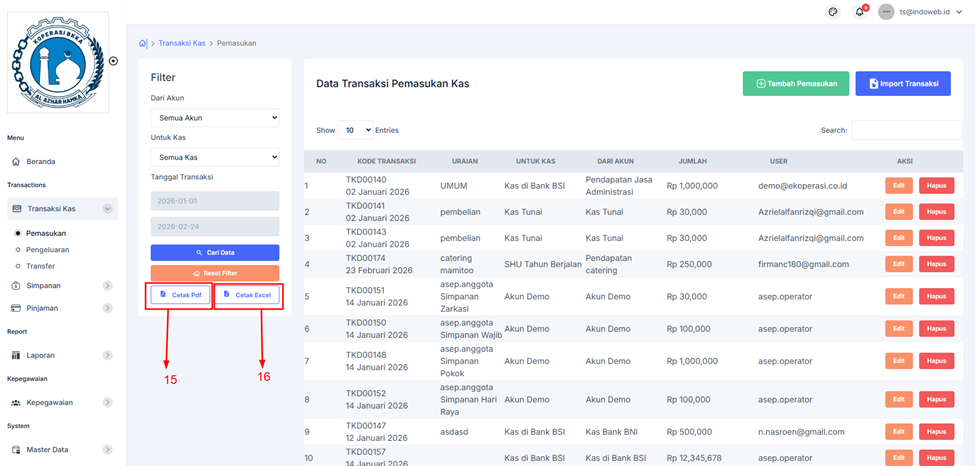Viewport: 975px width, 466px height.
Task: Click the sidebar collapse toggle beside logo
Action: click(113, 61)
